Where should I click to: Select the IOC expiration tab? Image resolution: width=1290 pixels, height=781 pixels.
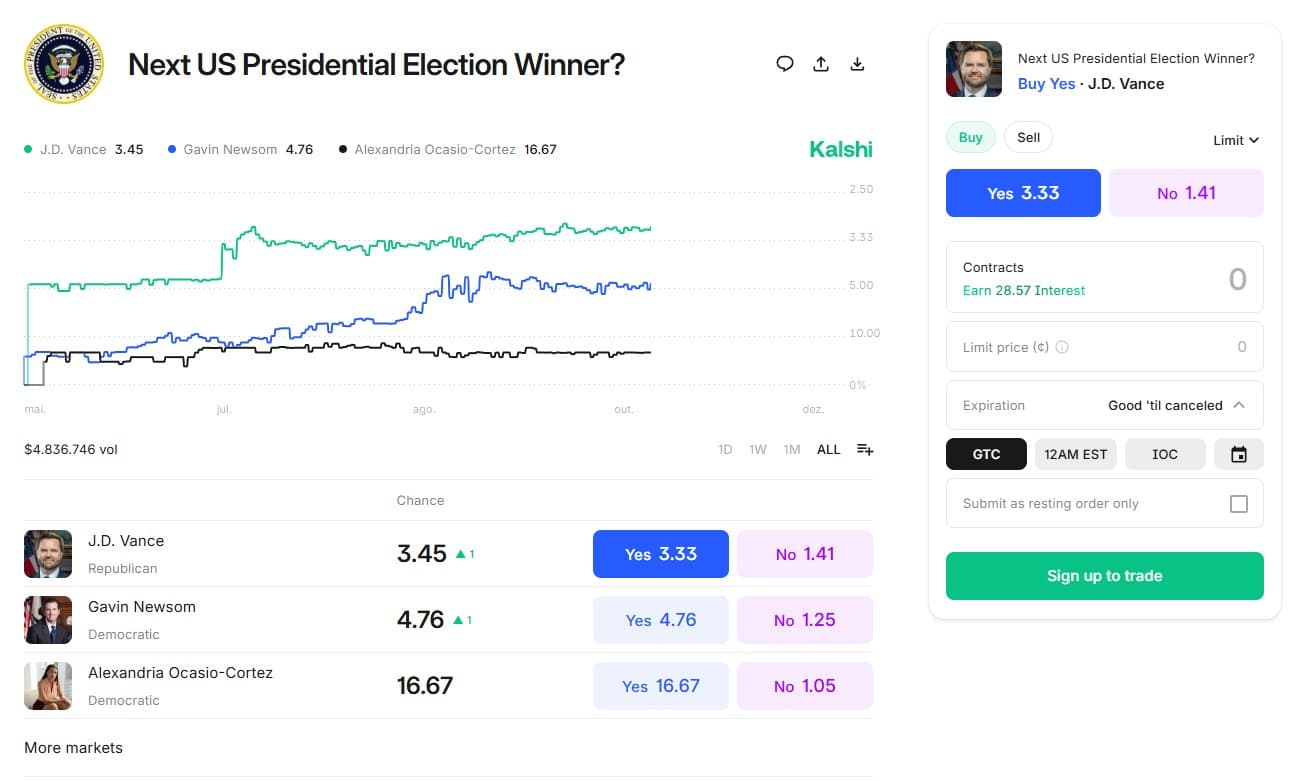pyautogui.click(x=1164, y=453)
